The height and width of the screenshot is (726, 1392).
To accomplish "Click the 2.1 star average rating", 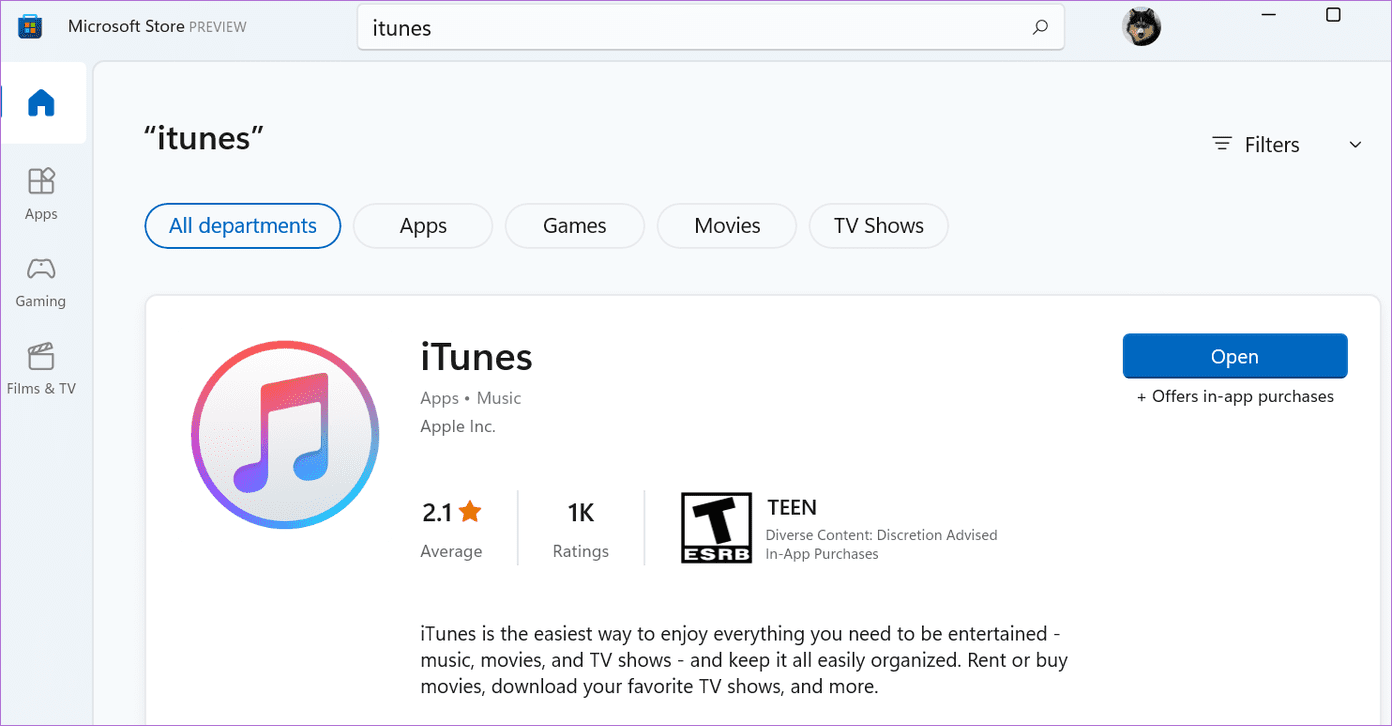I will tap(452, 513).
